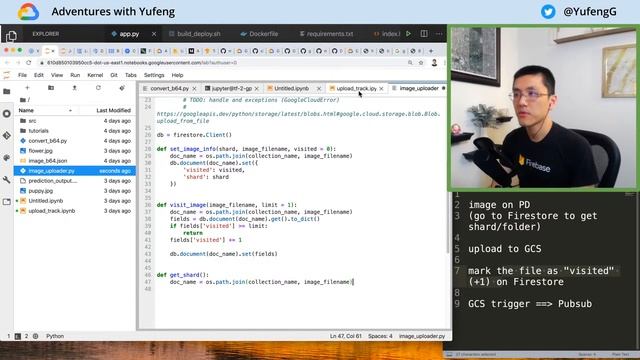Open the Twitter bird icon in header
The image size is (640, 360).
[x=548, y=11]
